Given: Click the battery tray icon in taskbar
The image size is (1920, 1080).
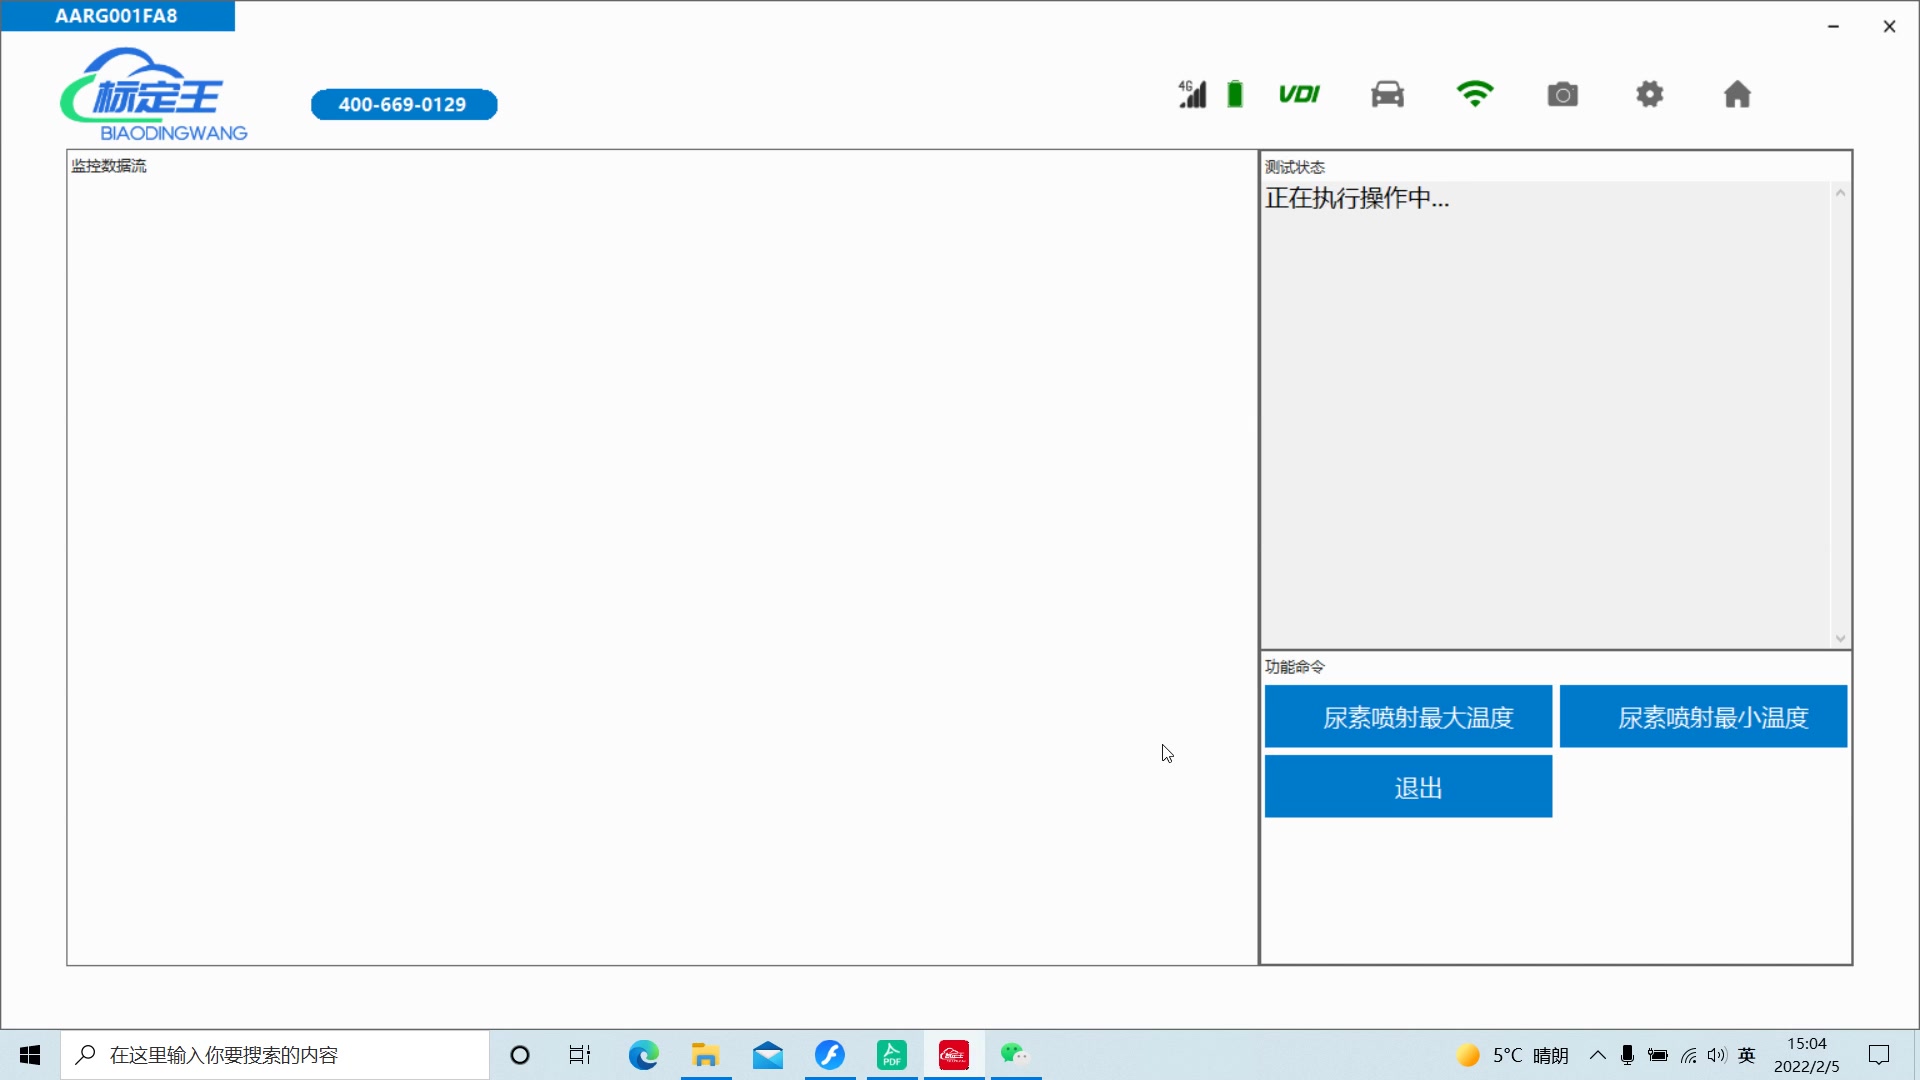Looking at the screenshot, I should 1658,1055.
